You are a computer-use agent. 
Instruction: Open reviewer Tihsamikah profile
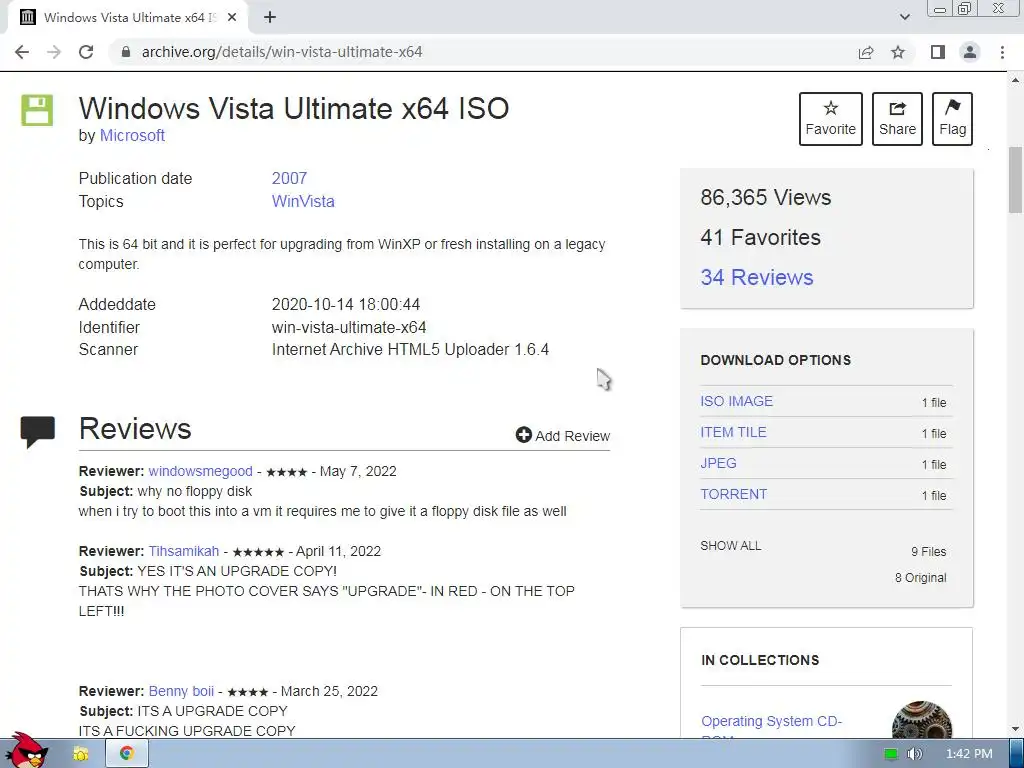click(x=184, y=551)
